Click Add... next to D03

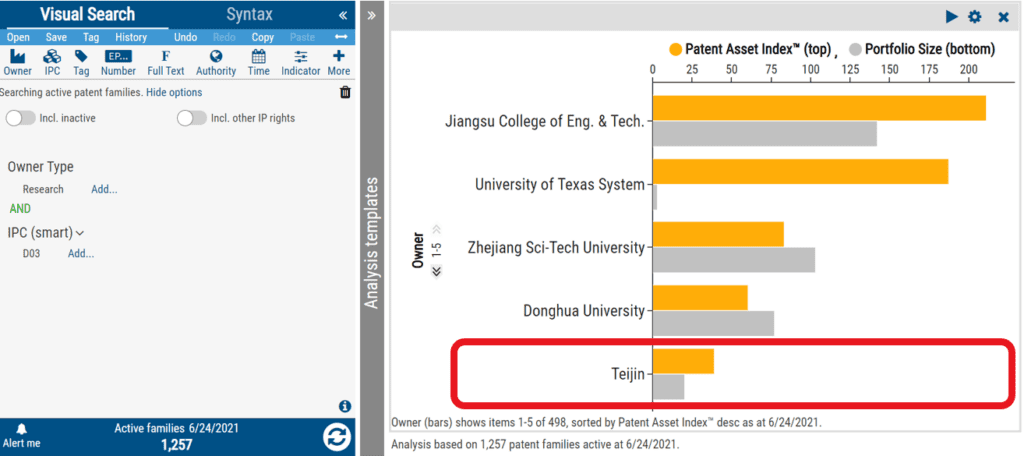[81, 253]
